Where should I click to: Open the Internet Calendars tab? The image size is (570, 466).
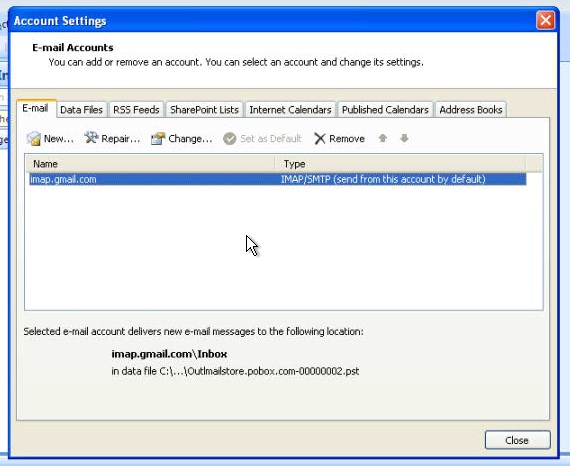tap(290, 110)
